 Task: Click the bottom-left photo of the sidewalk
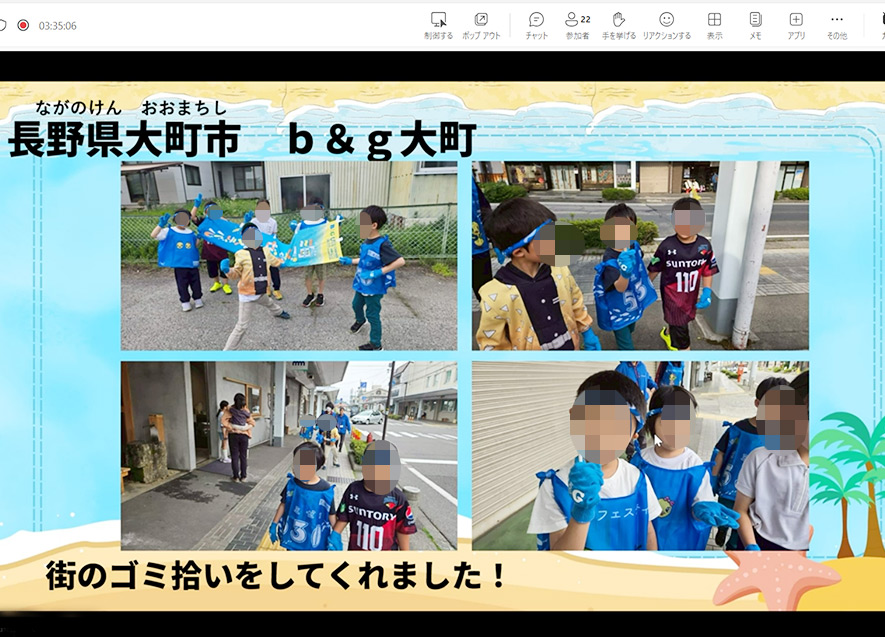pyautogui.click(x=289, y=455)
